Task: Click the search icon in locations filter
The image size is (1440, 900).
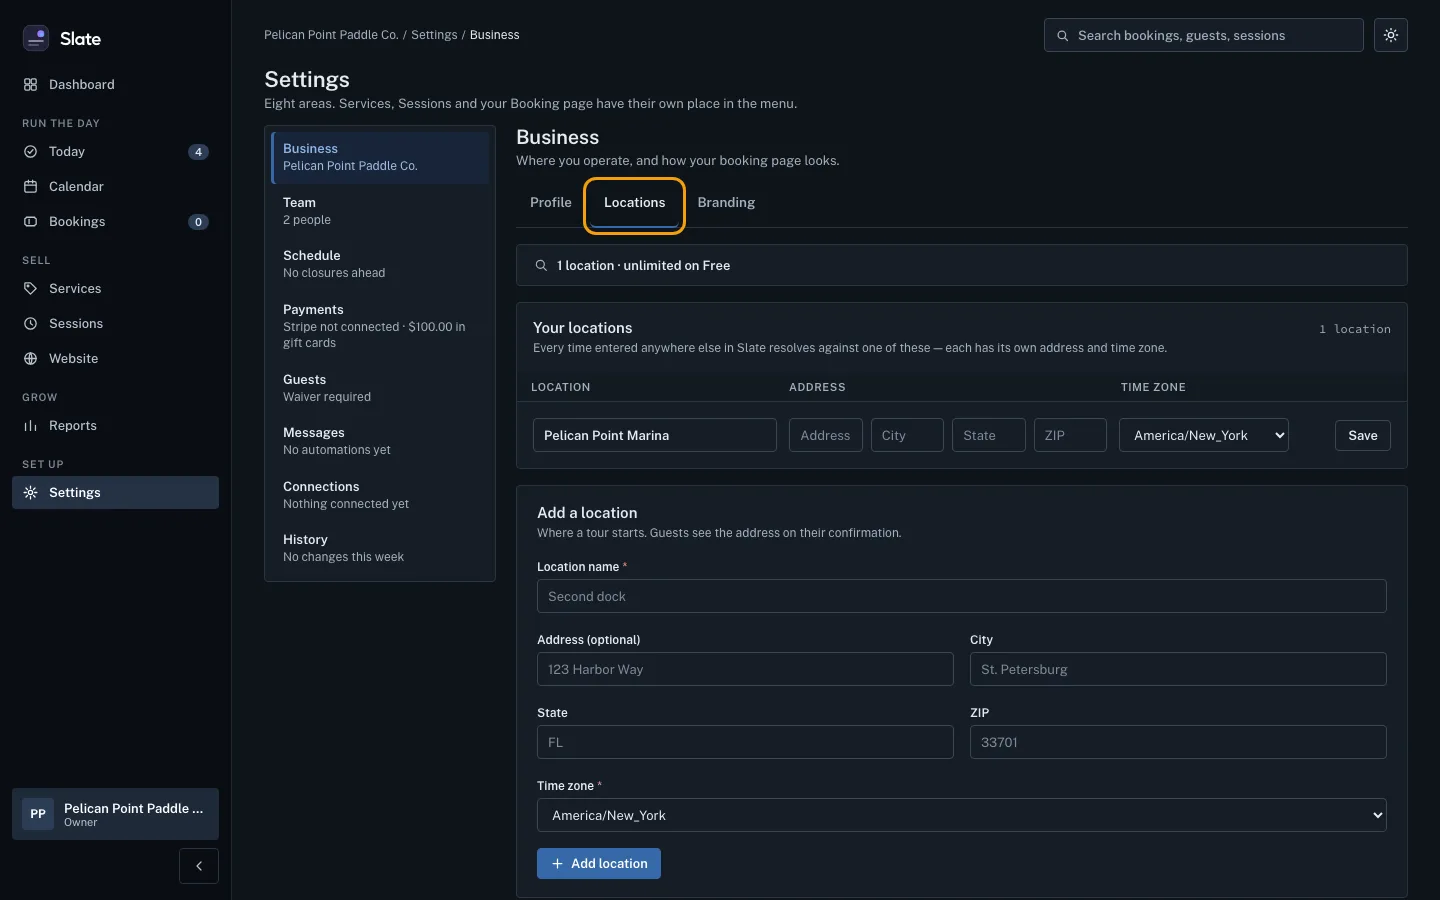Action: (x=541, y=266)
